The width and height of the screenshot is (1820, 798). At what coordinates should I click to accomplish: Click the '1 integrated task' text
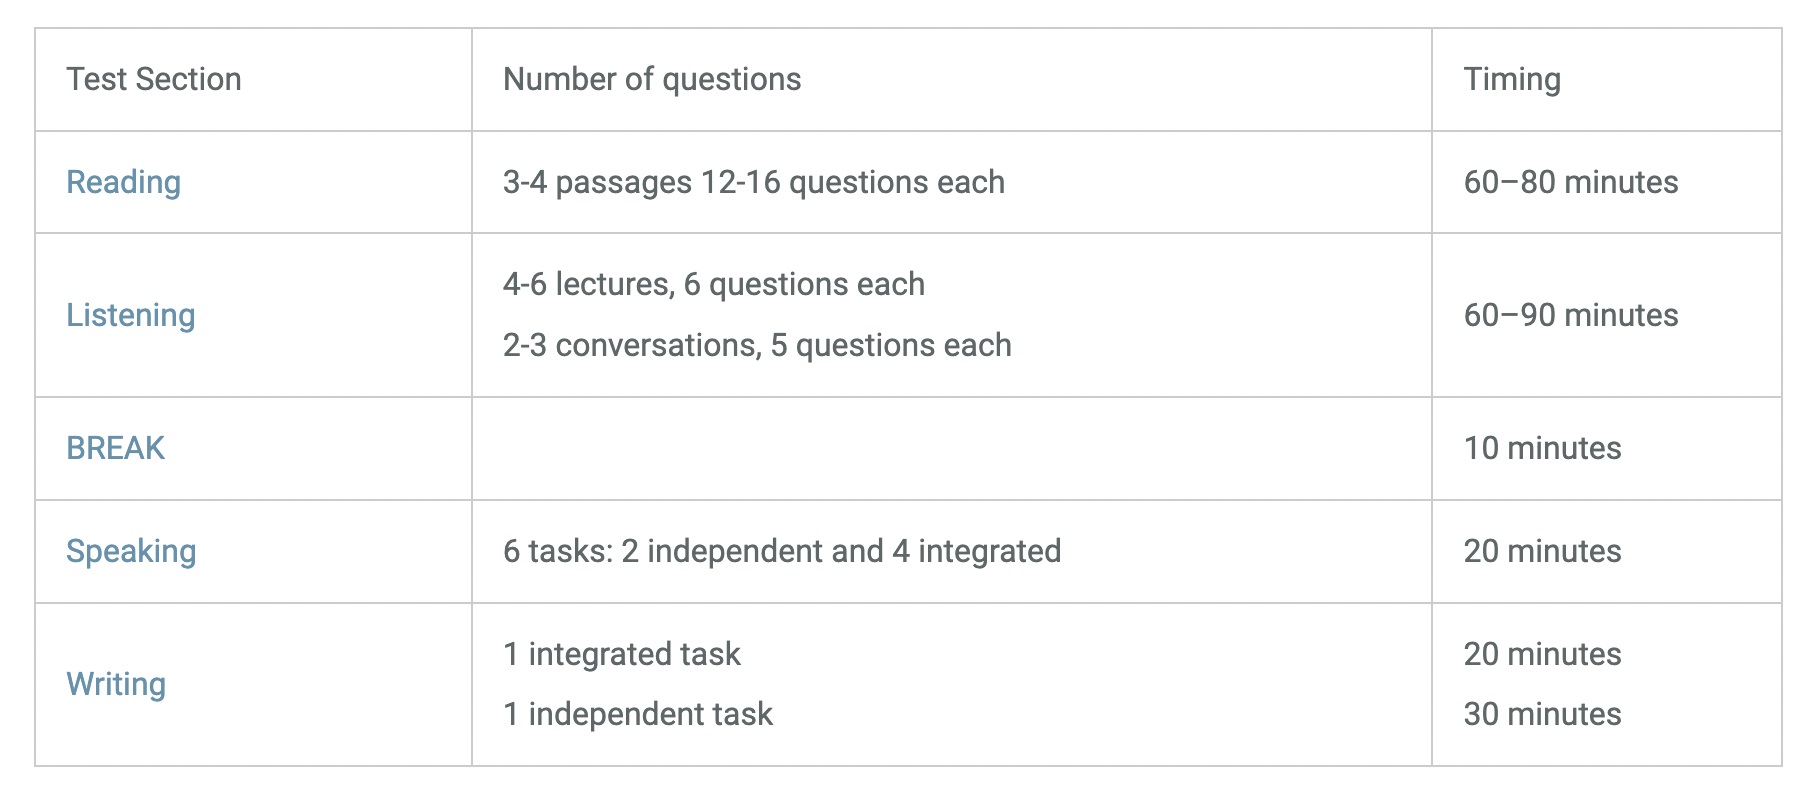click(x=621, y=654)
